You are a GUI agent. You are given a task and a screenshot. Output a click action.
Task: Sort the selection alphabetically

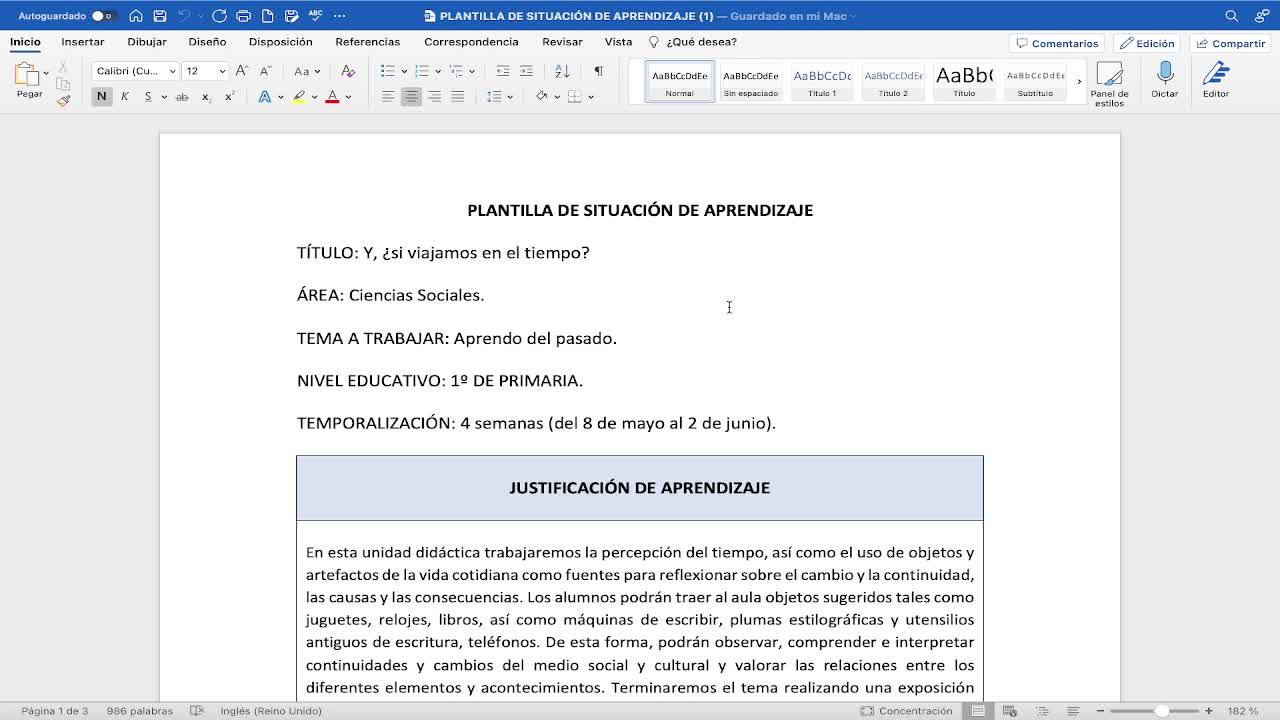562,71
